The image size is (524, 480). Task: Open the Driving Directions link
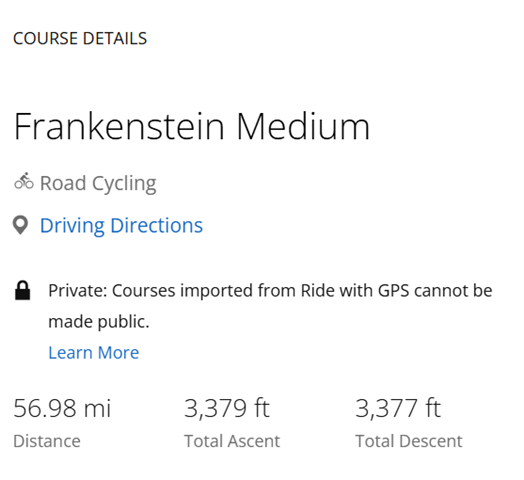[121, 225]
